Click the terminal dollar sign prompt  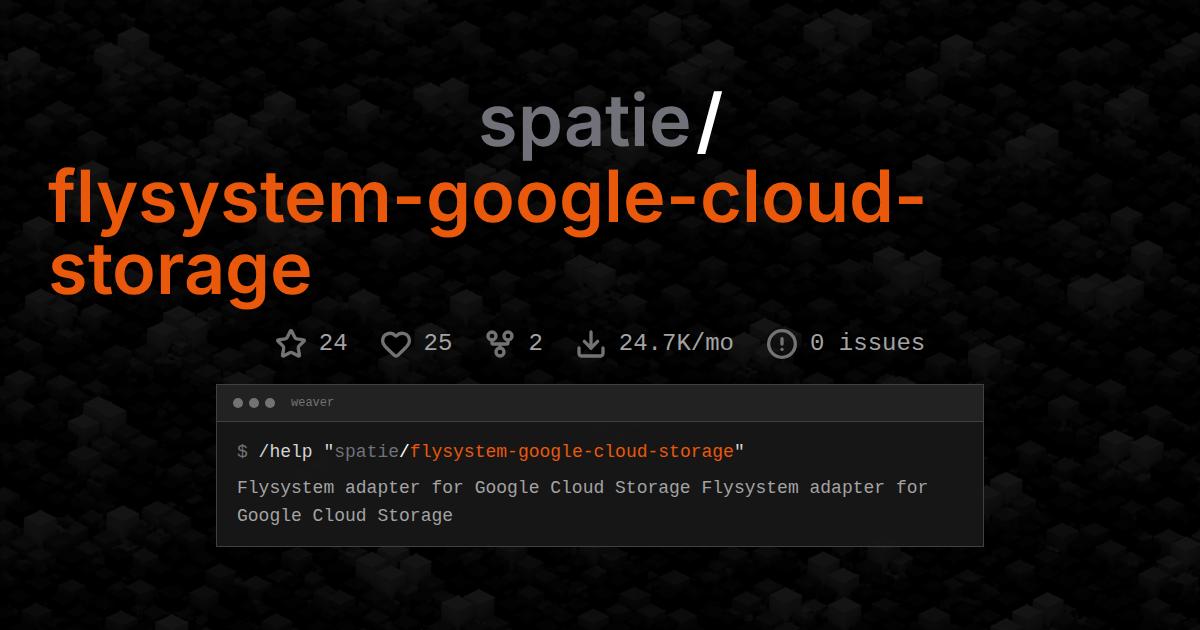[240, 451]
